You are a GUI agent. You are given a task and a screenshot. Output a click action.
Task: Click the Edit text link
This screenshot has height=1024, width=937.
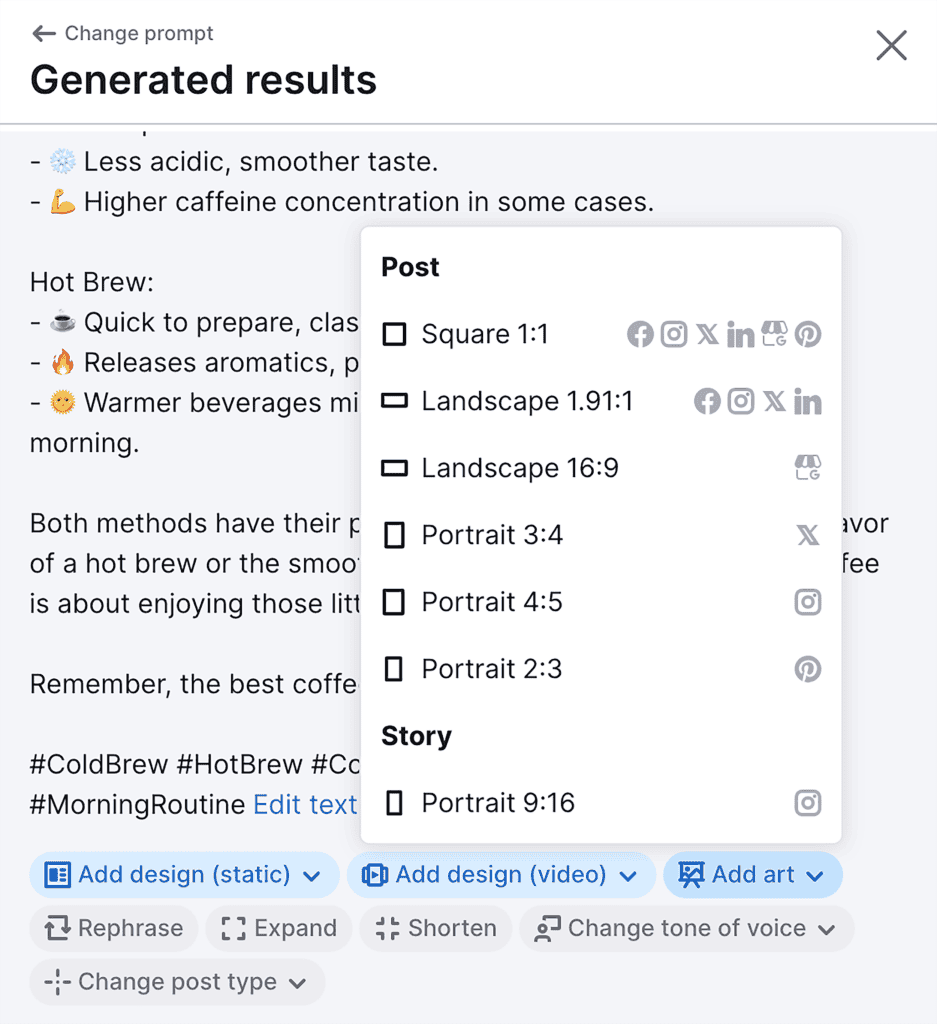(305, 804)
